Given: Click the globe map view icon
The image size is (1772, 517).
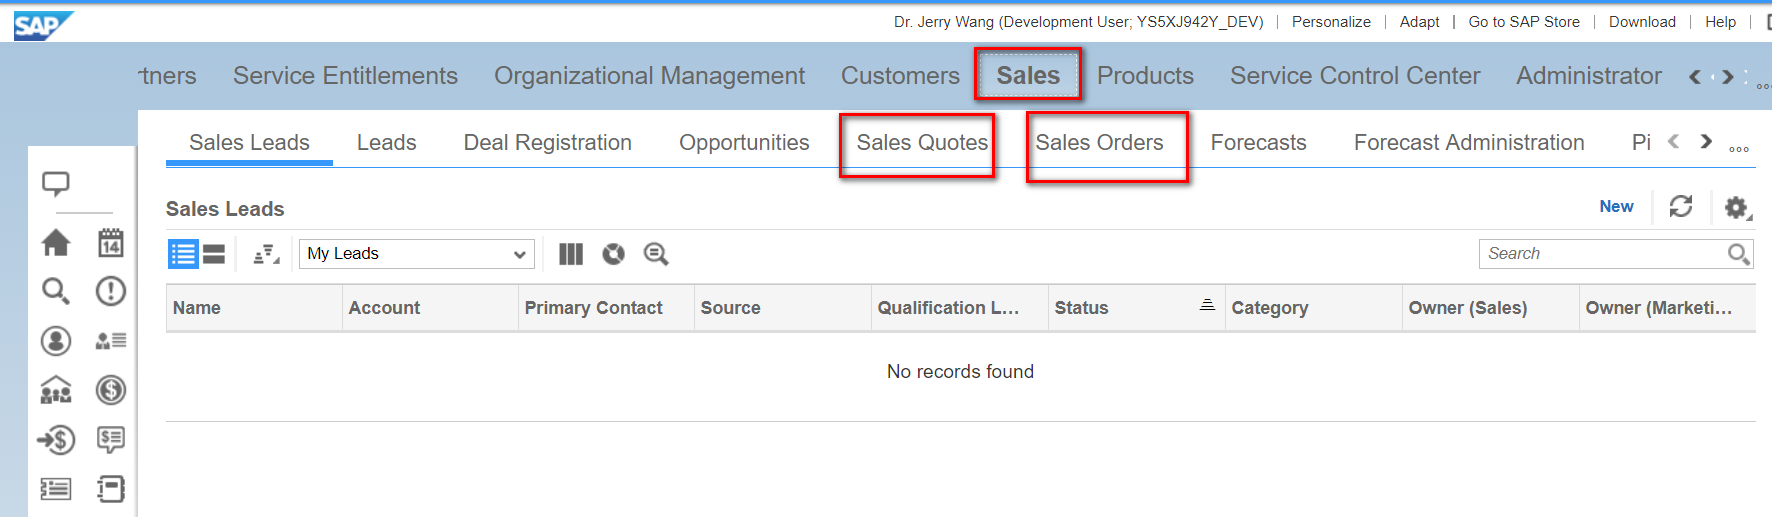Looking at the screenshot, I should (613, 254).
